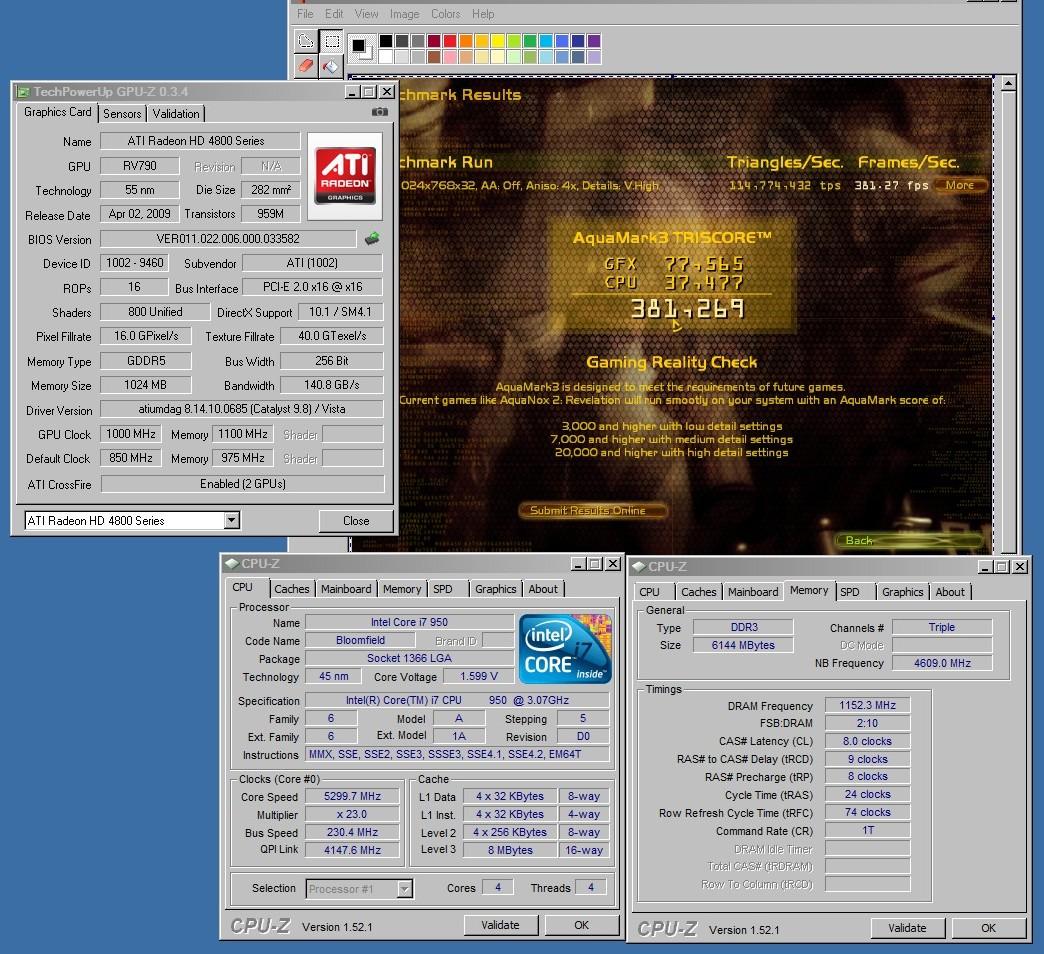Pick the bright yellow swatch in Paint palette
Image resolution: width=1044 pixels, height=954 pixels.
click(x=498, y=41)
